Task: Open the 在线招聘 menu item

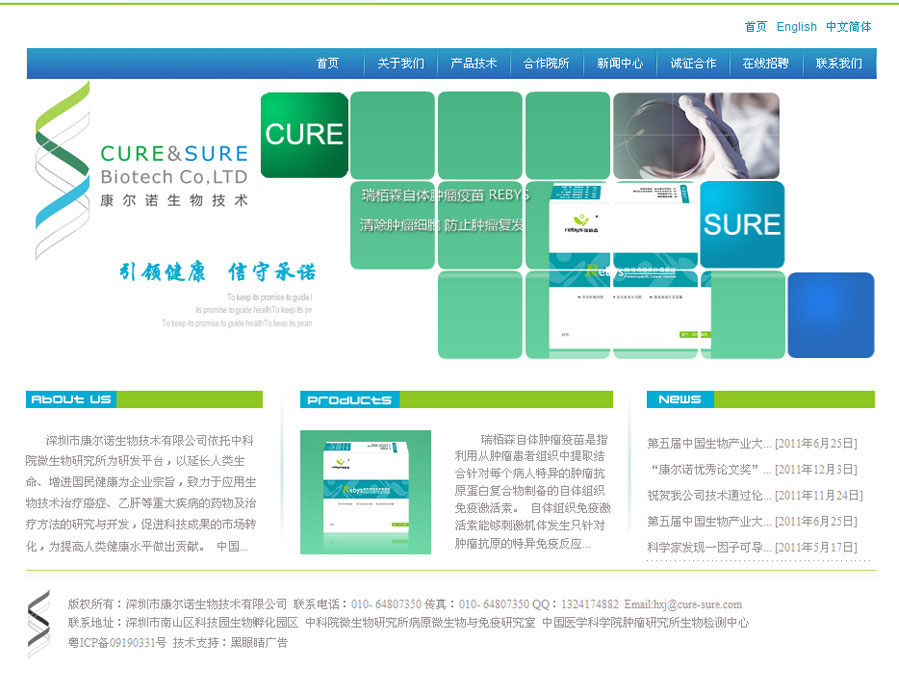Action: pyautogui.click(x=765, y=63)
